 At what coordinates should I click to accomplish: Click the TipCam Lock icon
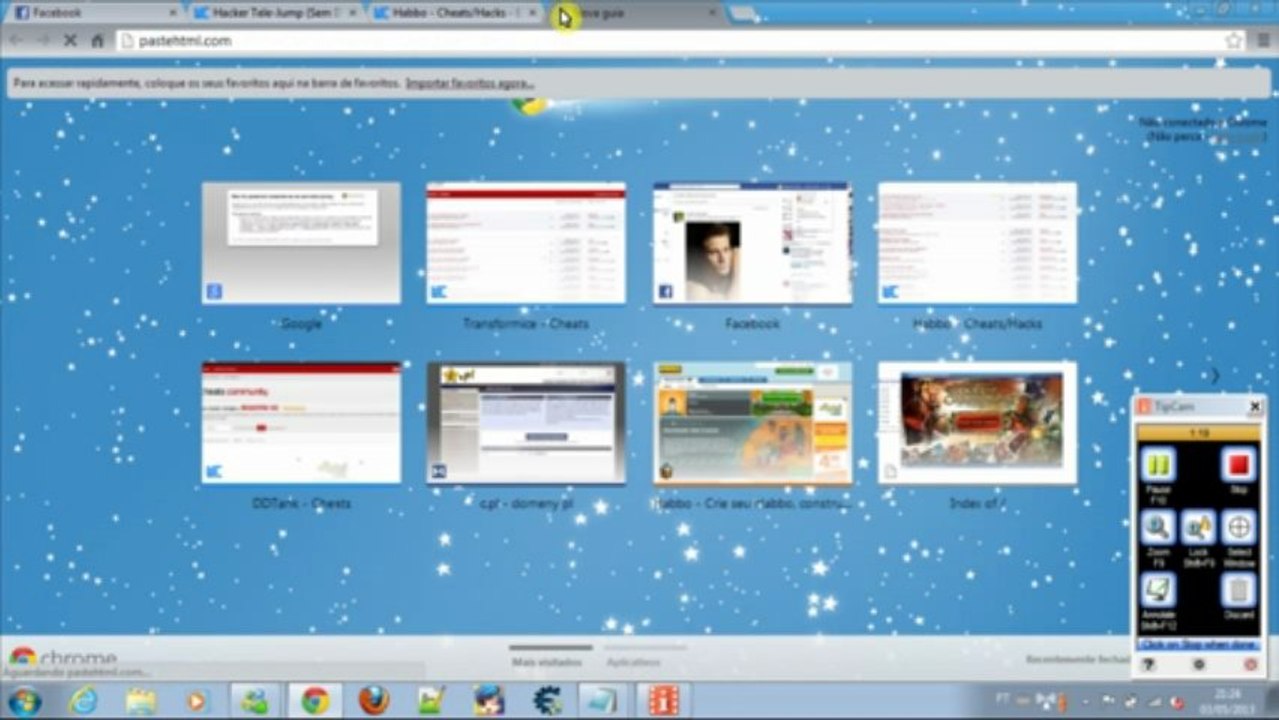(x=1198, y=527)
